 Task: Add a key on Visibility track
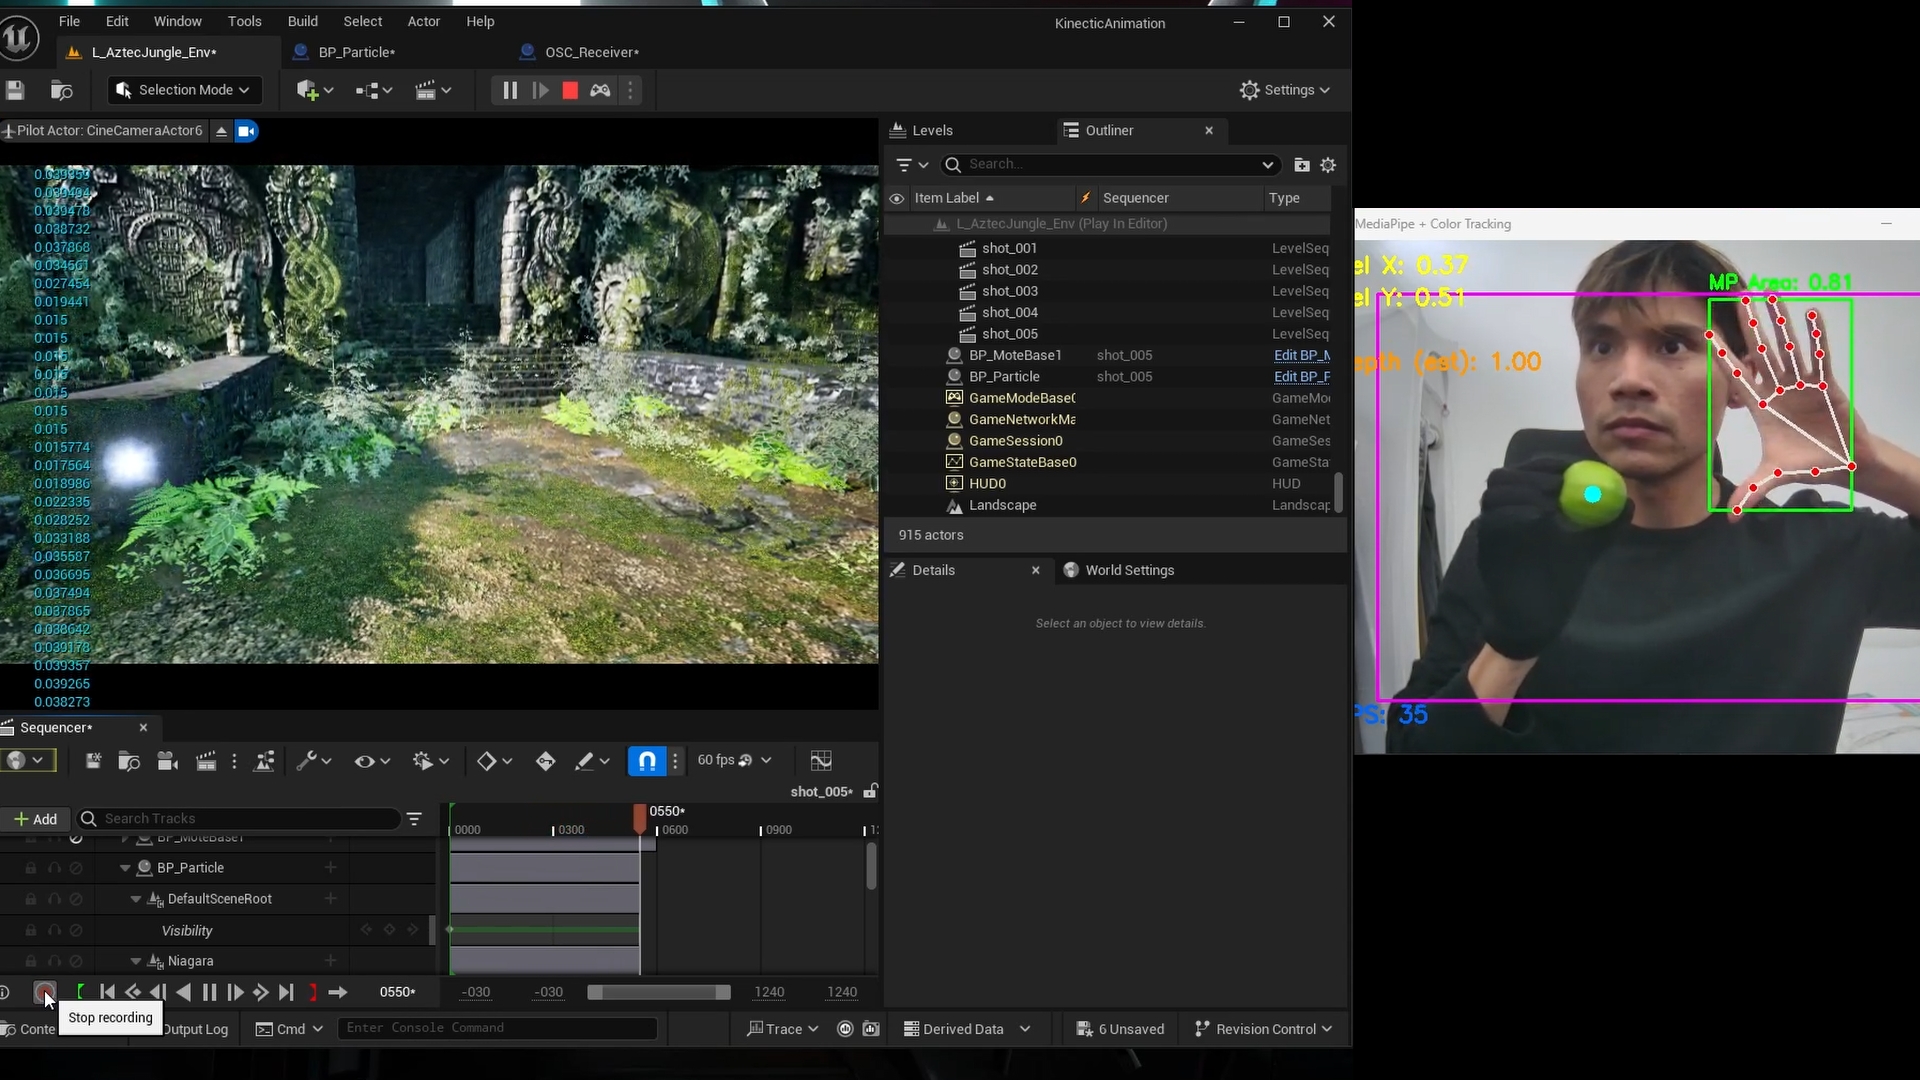[389, 930]
